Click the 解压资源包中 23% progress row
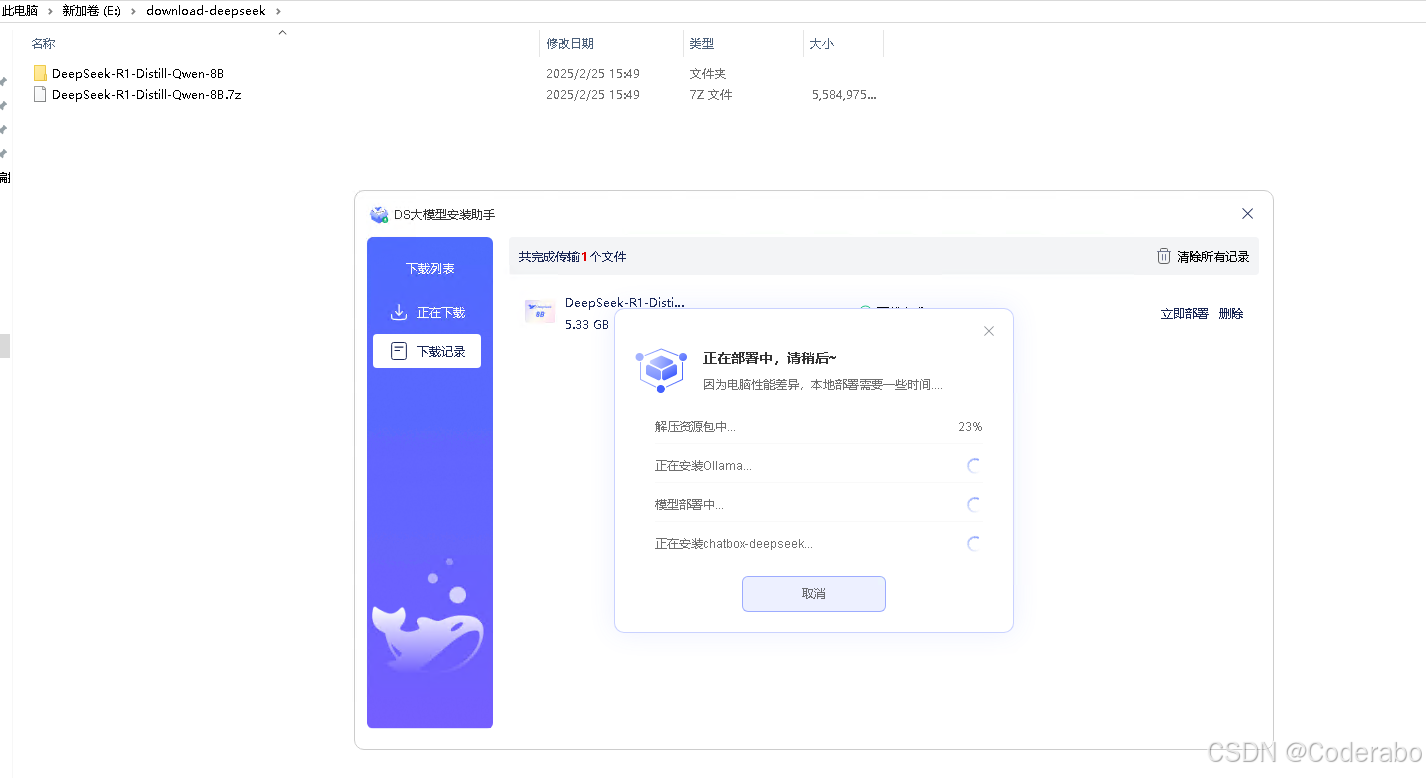Screen dimensions: 1426x778 (819, 426)
